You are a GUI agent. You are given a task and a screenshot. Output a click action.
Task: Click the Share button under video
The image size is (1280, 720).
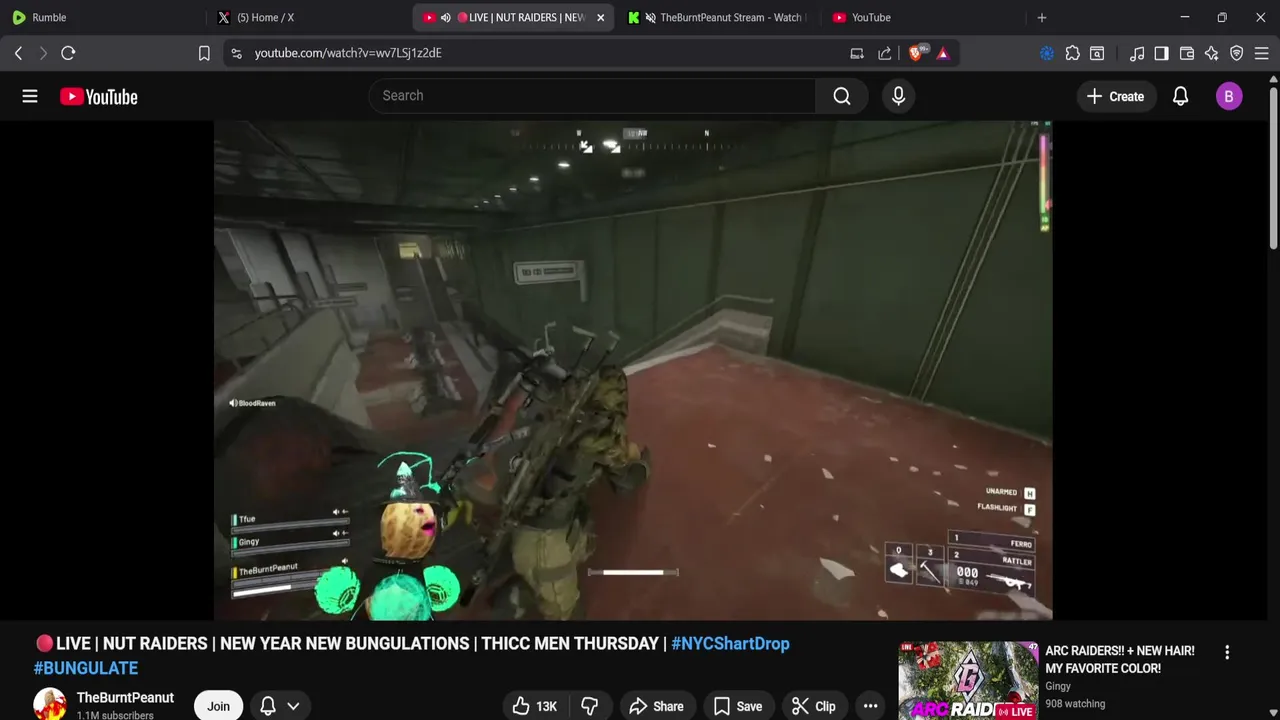pyautogui.click(x=656, y=706)
